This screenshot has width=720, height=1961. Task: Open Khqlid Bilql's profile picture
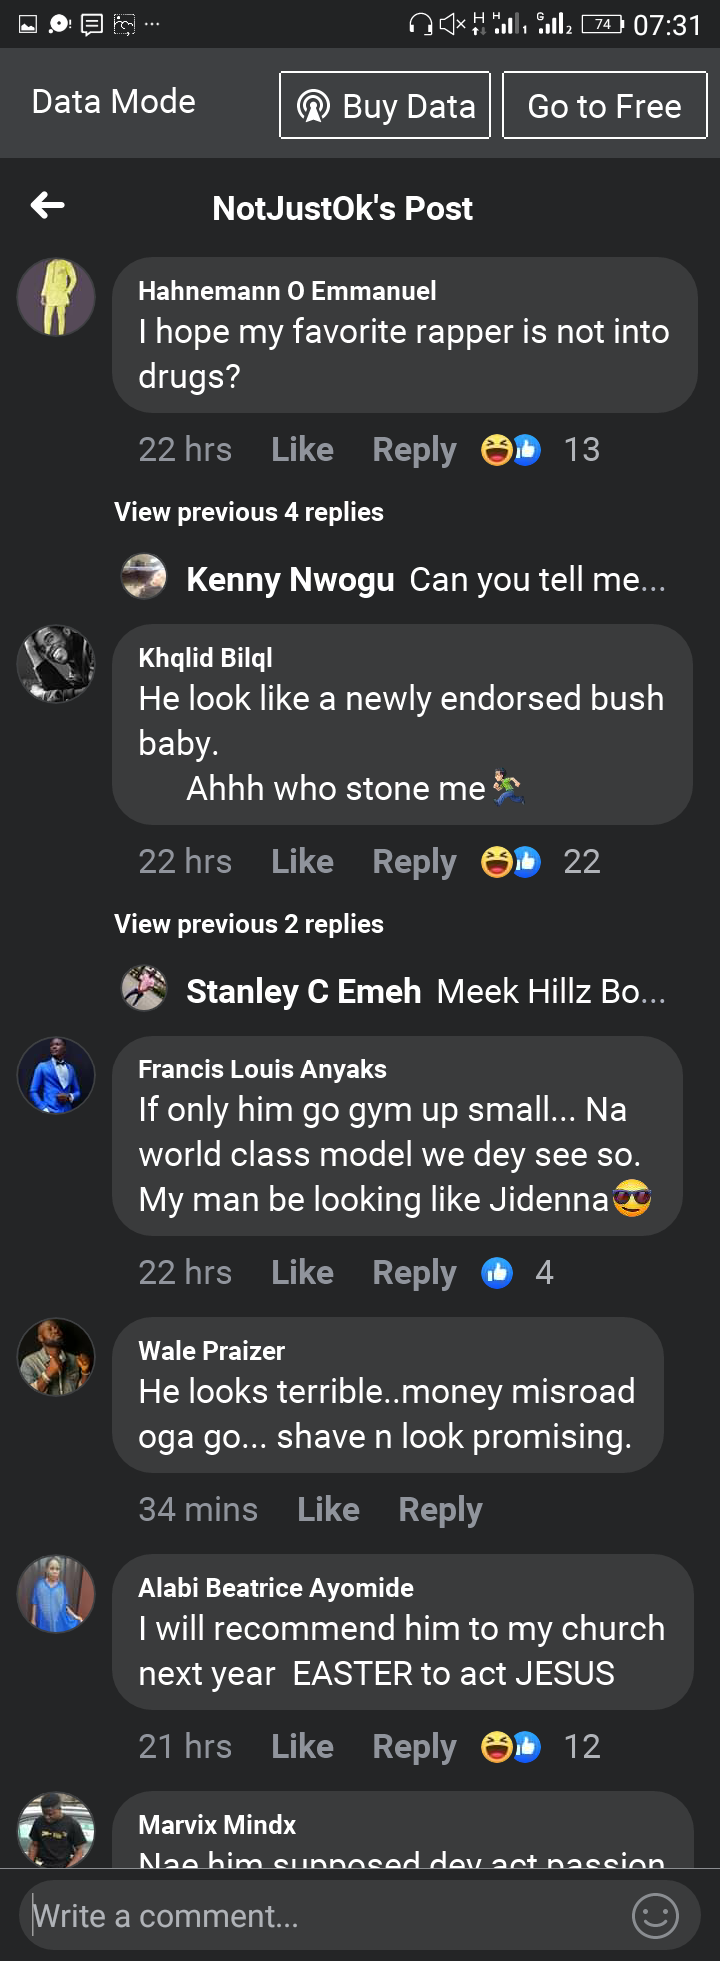coord(56,664)
